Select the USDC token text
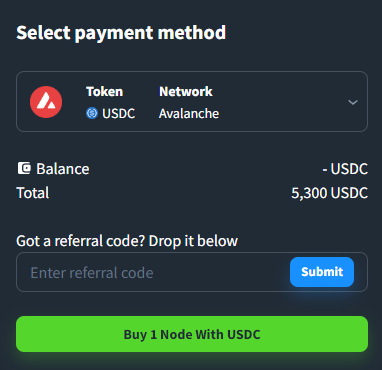Image resolution: width=382 pixels, height=370 pixels. (118, 114)
